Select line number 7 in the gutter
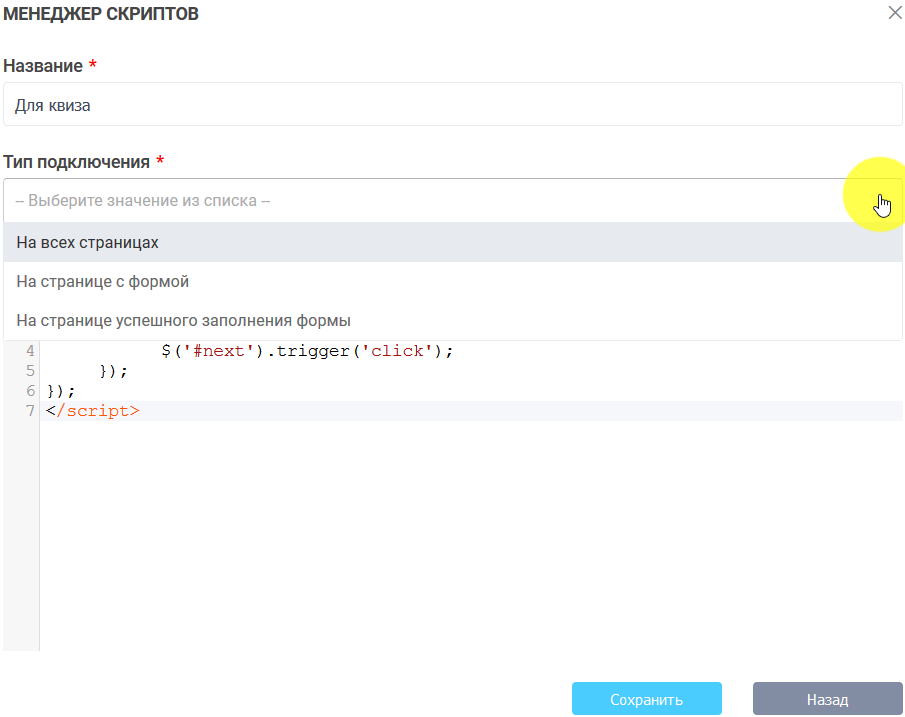Screen dimensions: 905x717 (x=30, y=410)
